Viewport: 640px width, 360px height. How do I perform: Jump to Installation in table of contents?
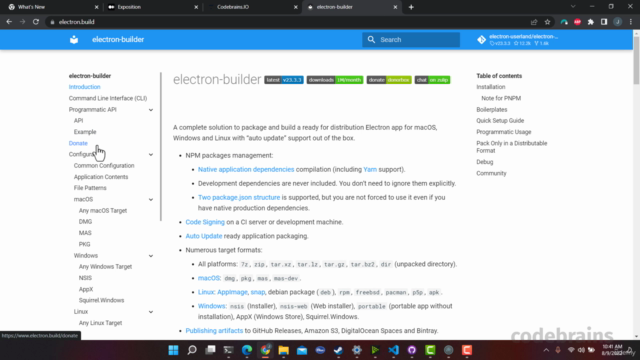[491, 87]
